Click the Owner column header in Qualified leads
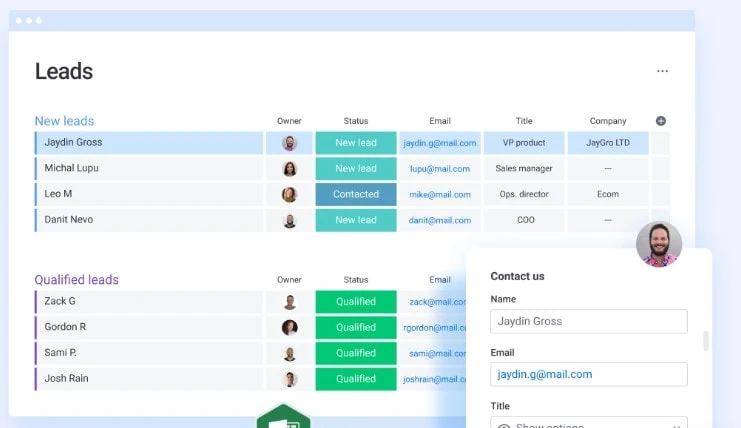The image size is (741, 428). (x=289, y=280)
